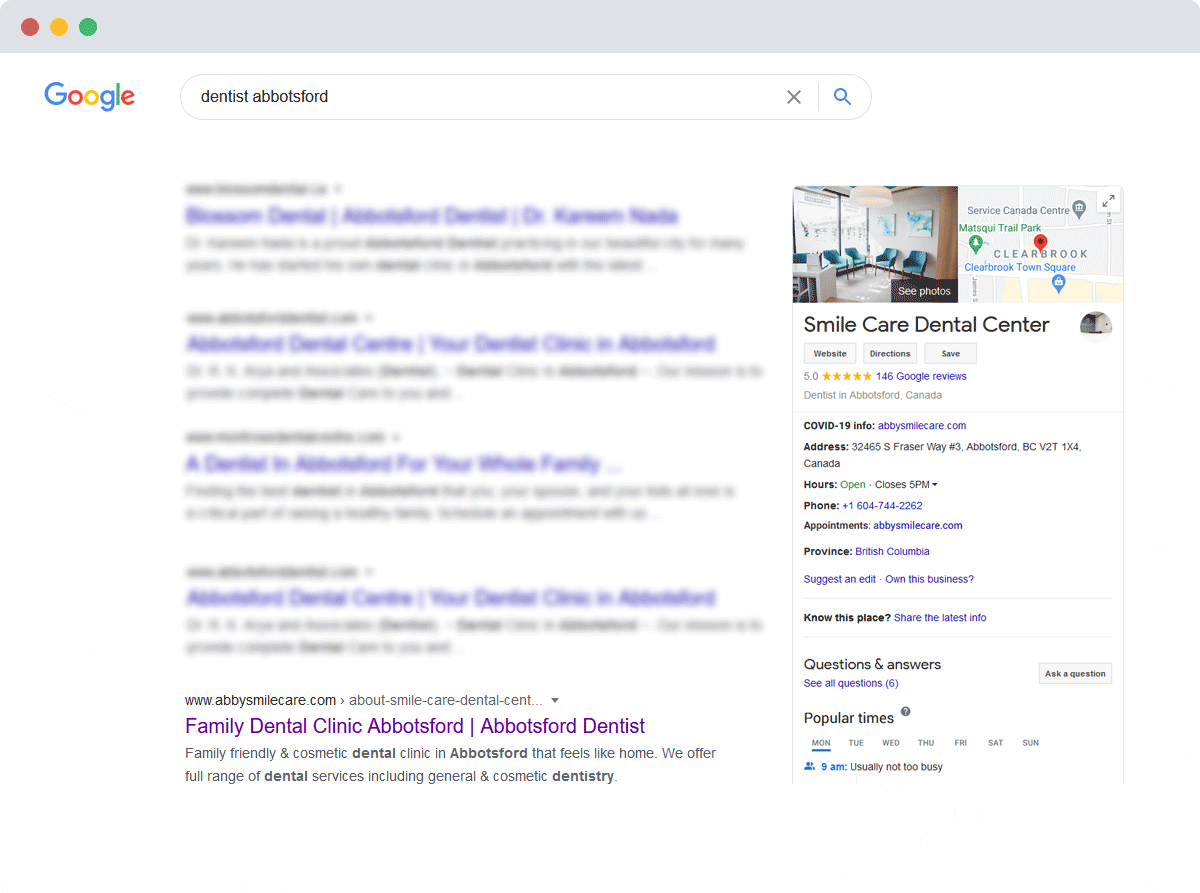Image resolution: width=1200 pixels, height=893 pixels.
Task: Click the red close window dot
Action: coord(30,27)
